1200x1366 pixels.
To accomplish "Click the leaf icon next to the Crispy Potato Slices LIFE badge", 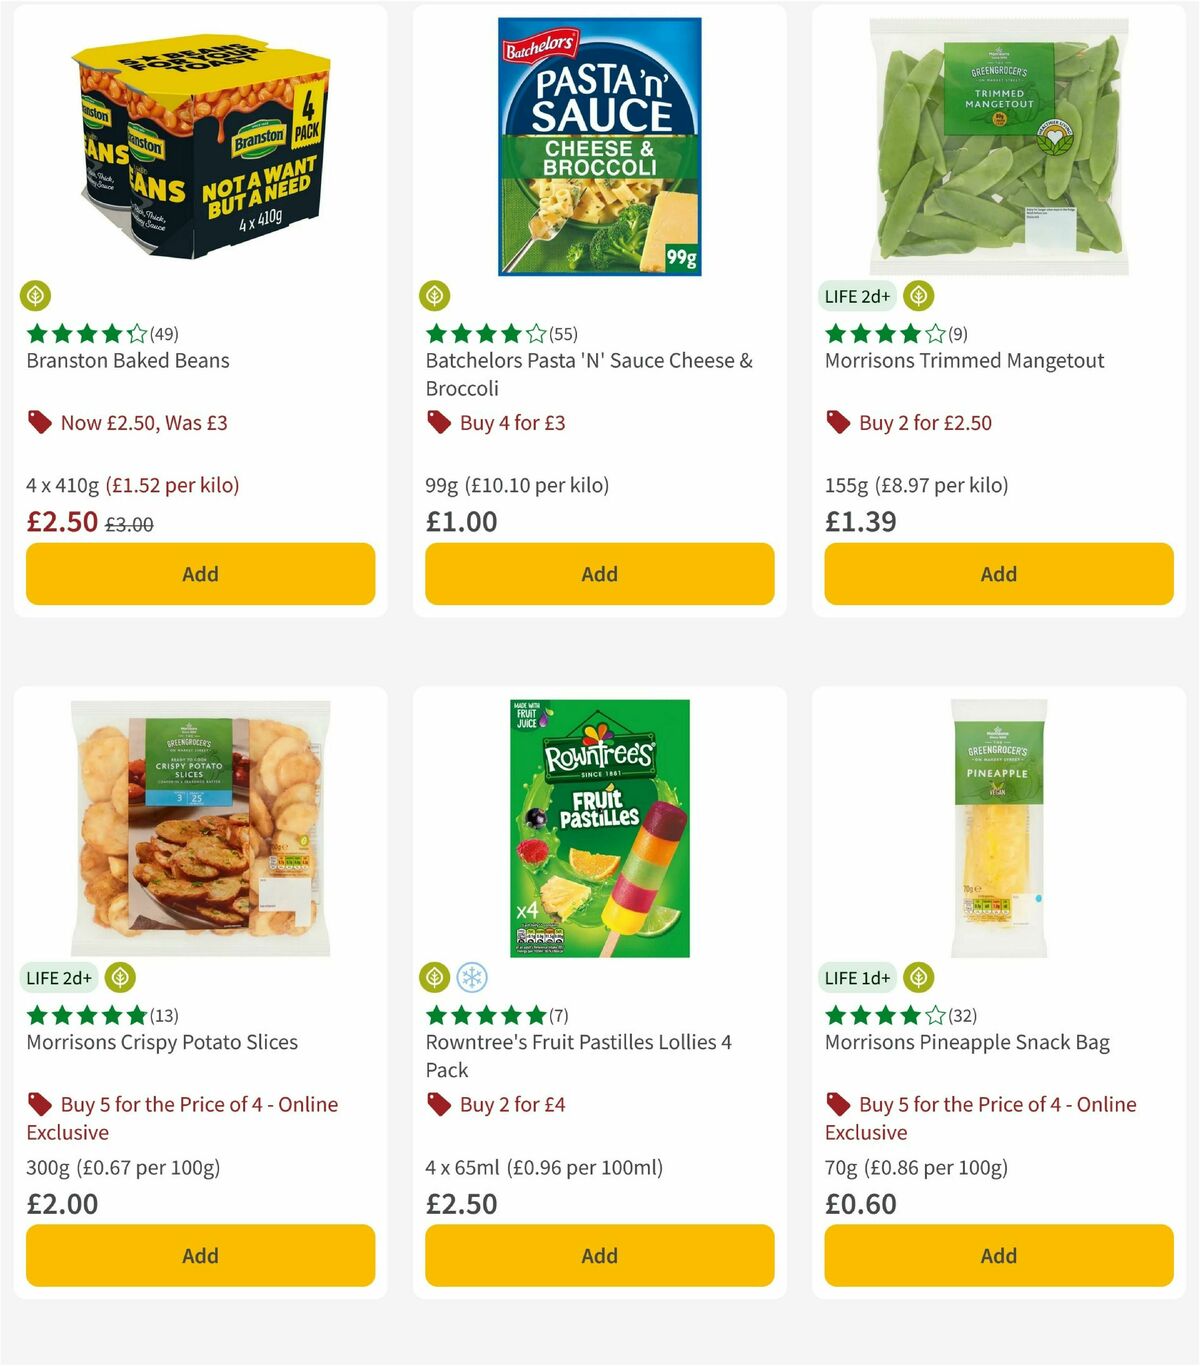I will click(x=121, y=978).
